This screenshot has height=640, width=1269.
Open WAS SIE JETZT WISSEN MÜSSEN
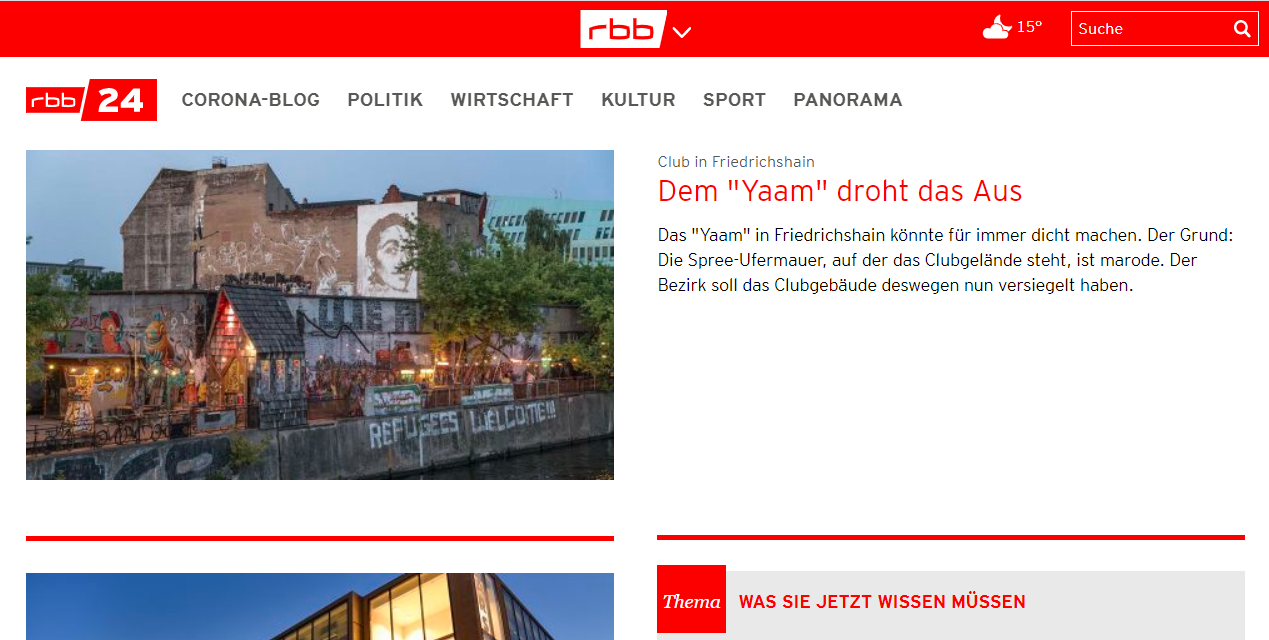point(882,602)
